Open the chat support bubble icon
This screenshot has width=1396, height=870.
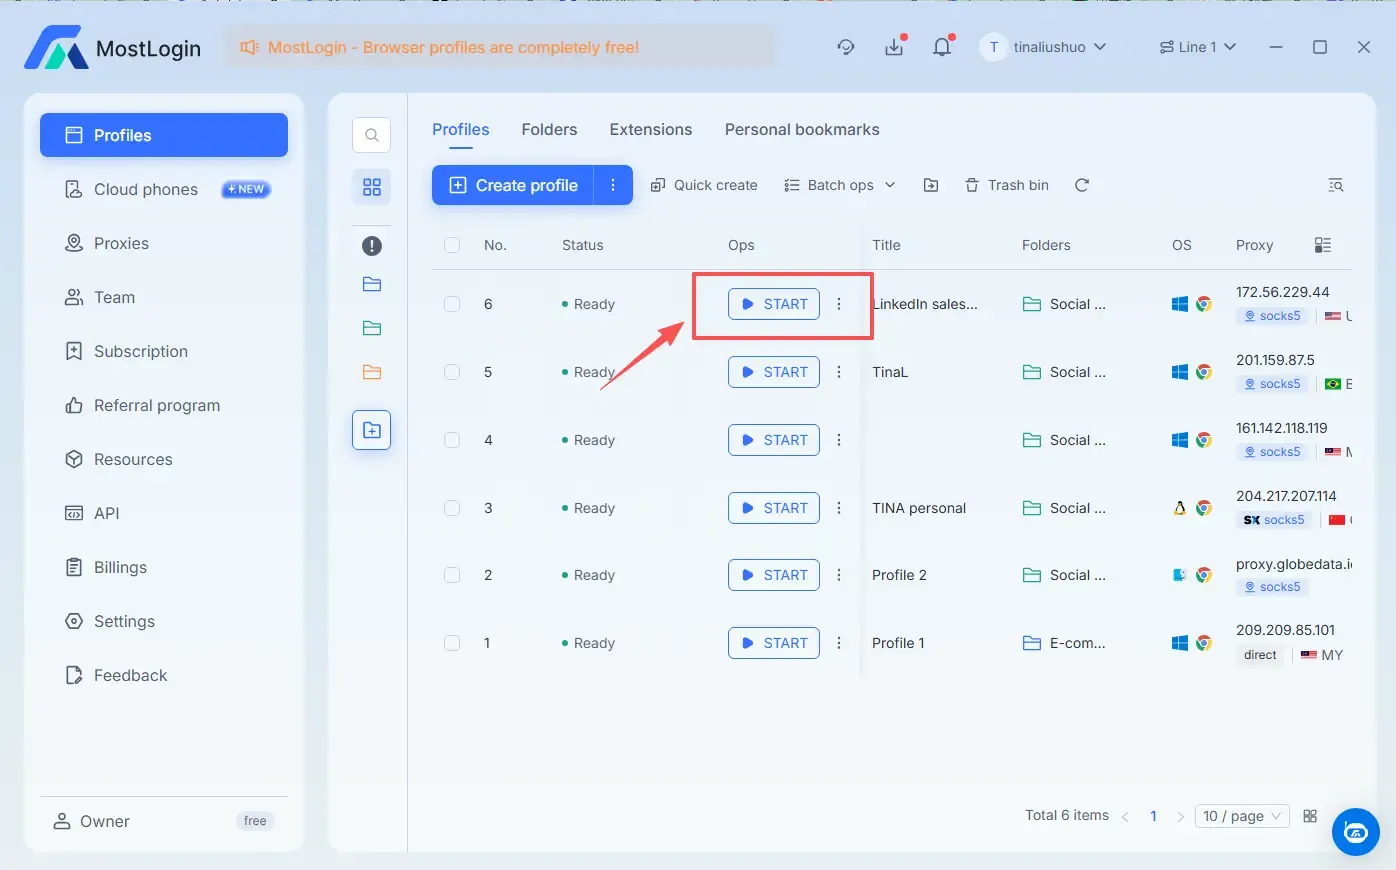tap(1355, 831)
